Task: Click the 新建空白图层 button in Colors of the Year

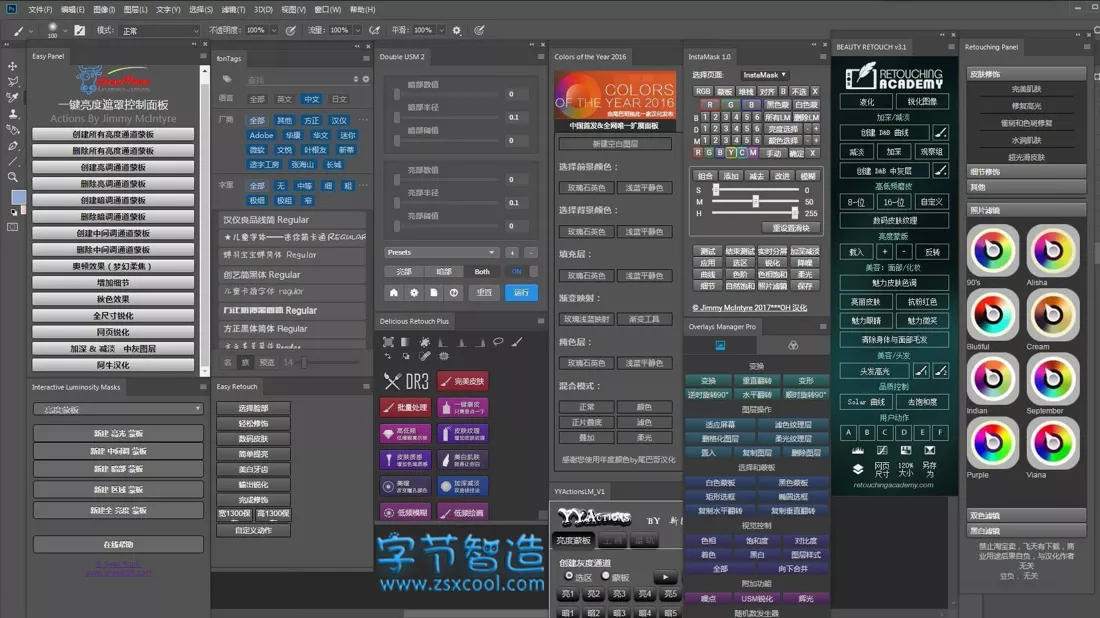Action: click(615, 144)
